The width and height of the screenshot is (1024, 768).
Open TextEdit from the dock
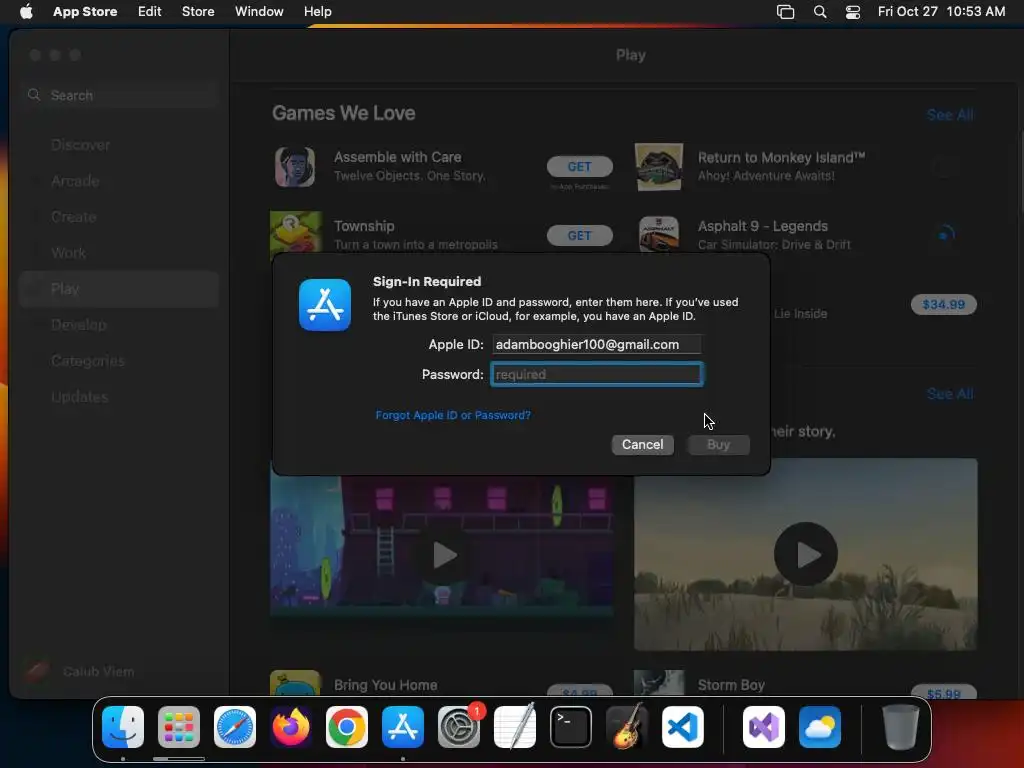[515, 727]
